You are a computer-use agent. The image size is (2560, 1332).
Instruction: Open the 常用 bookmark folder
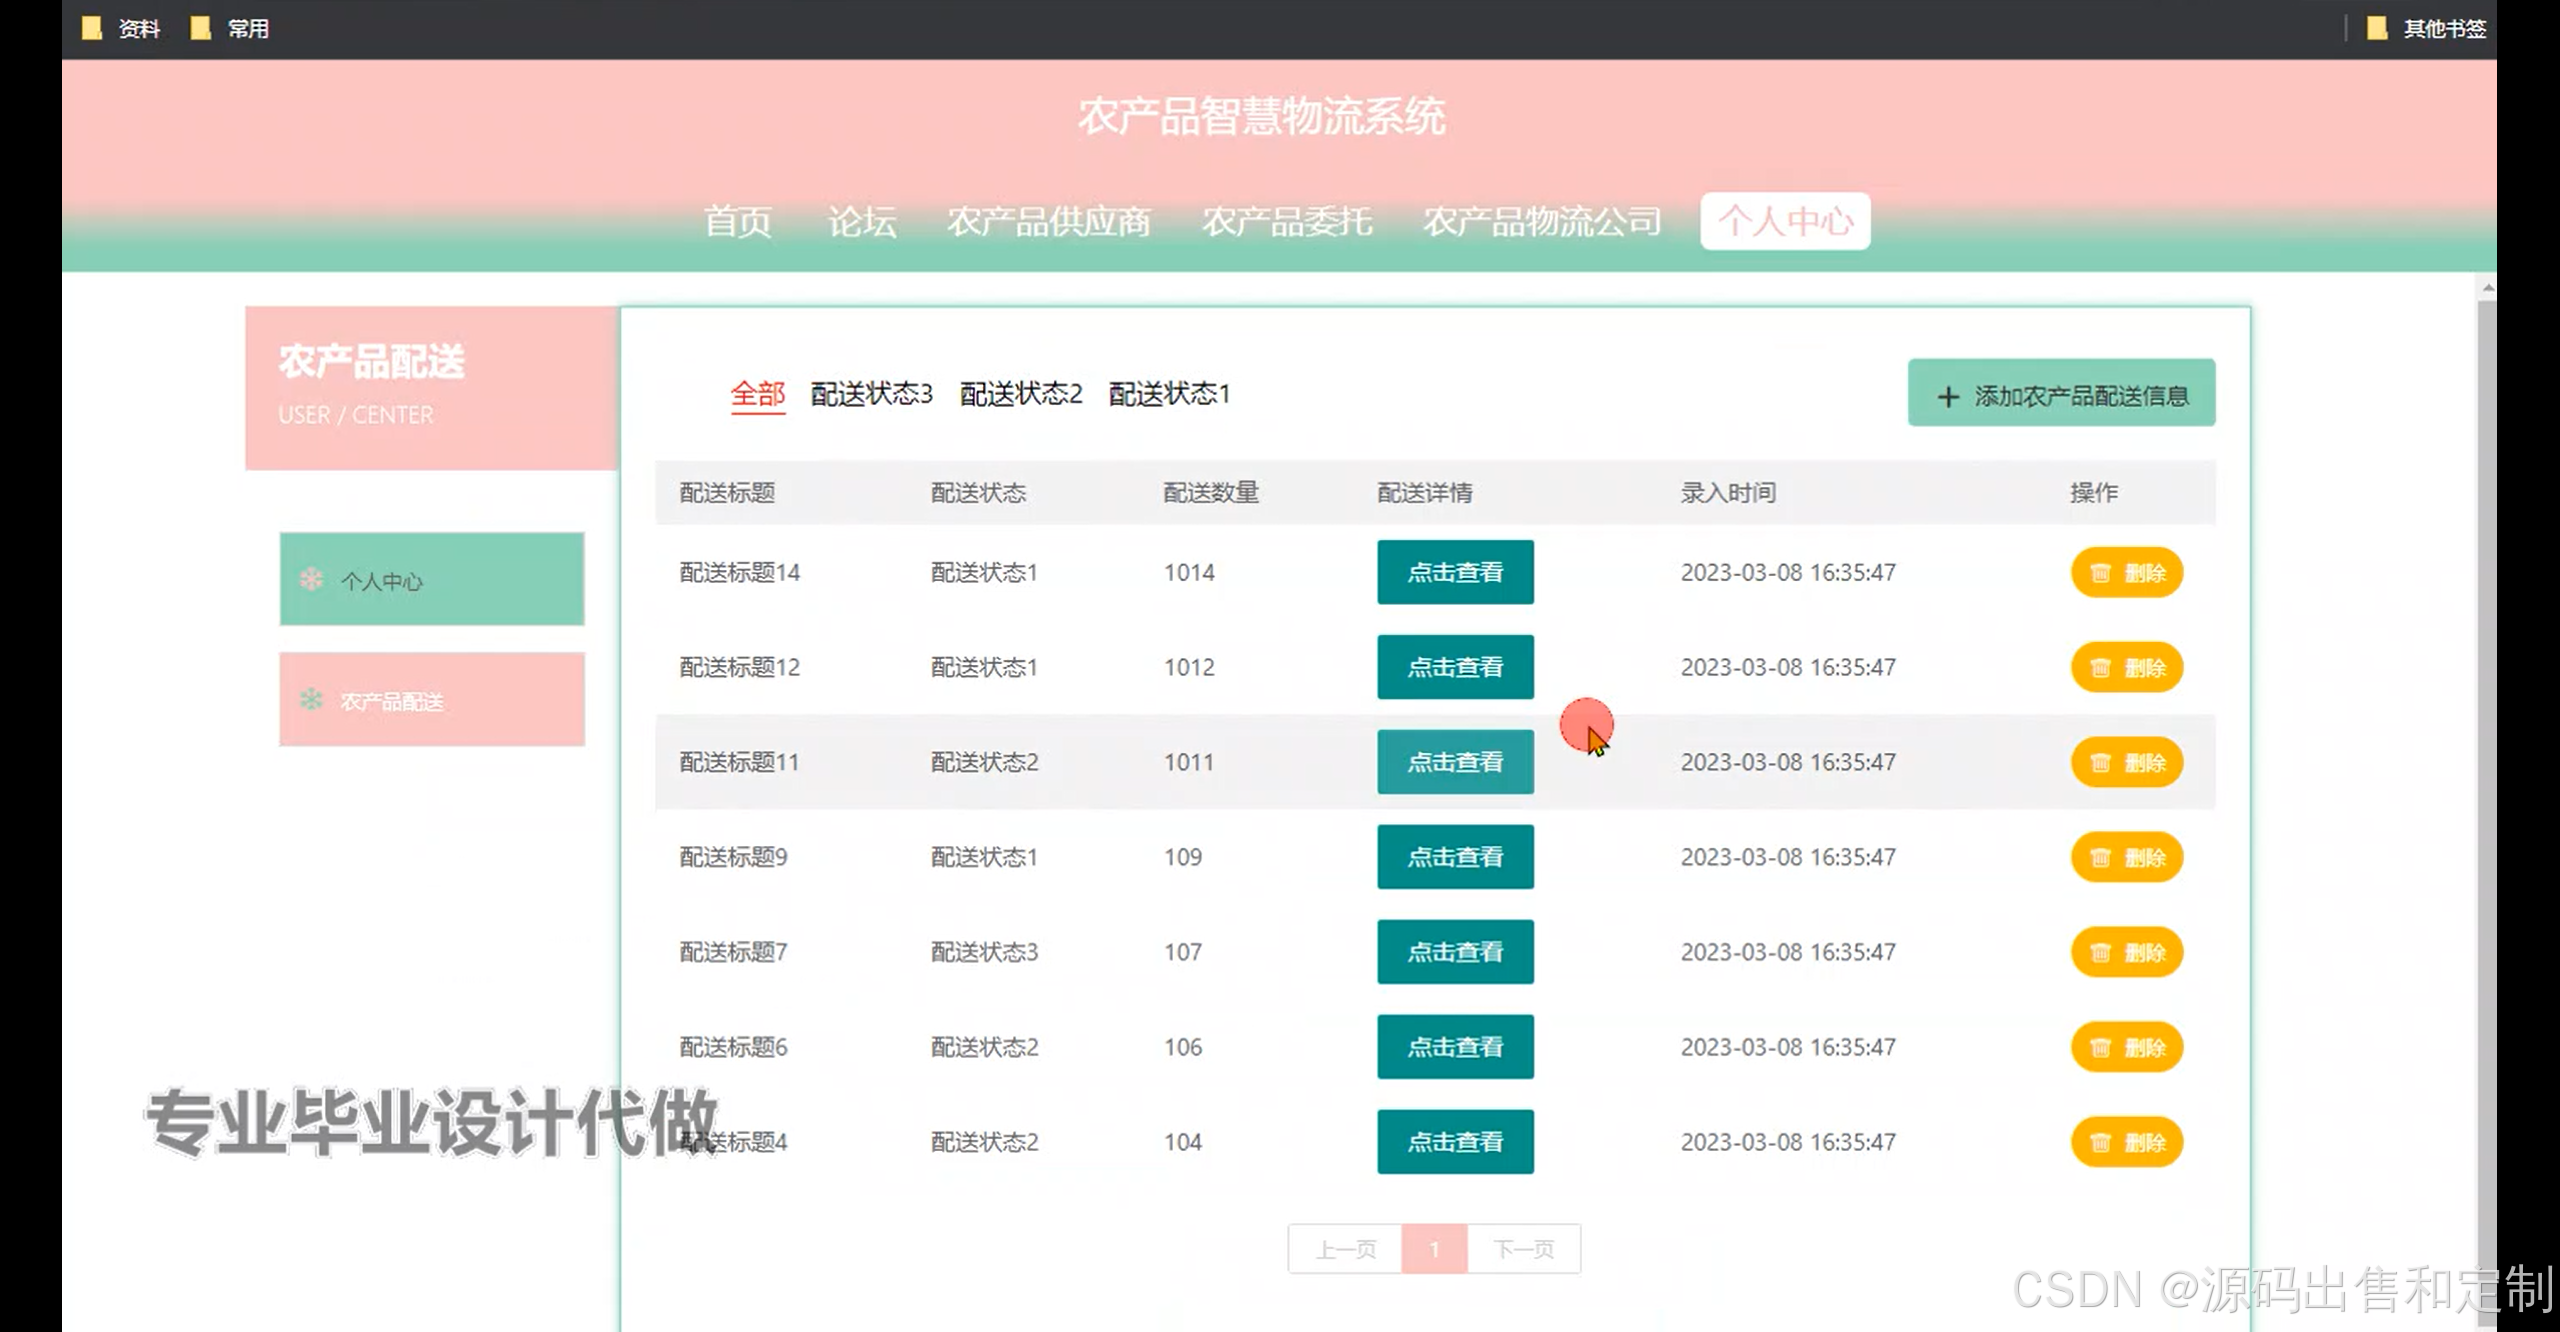[230, 28]
